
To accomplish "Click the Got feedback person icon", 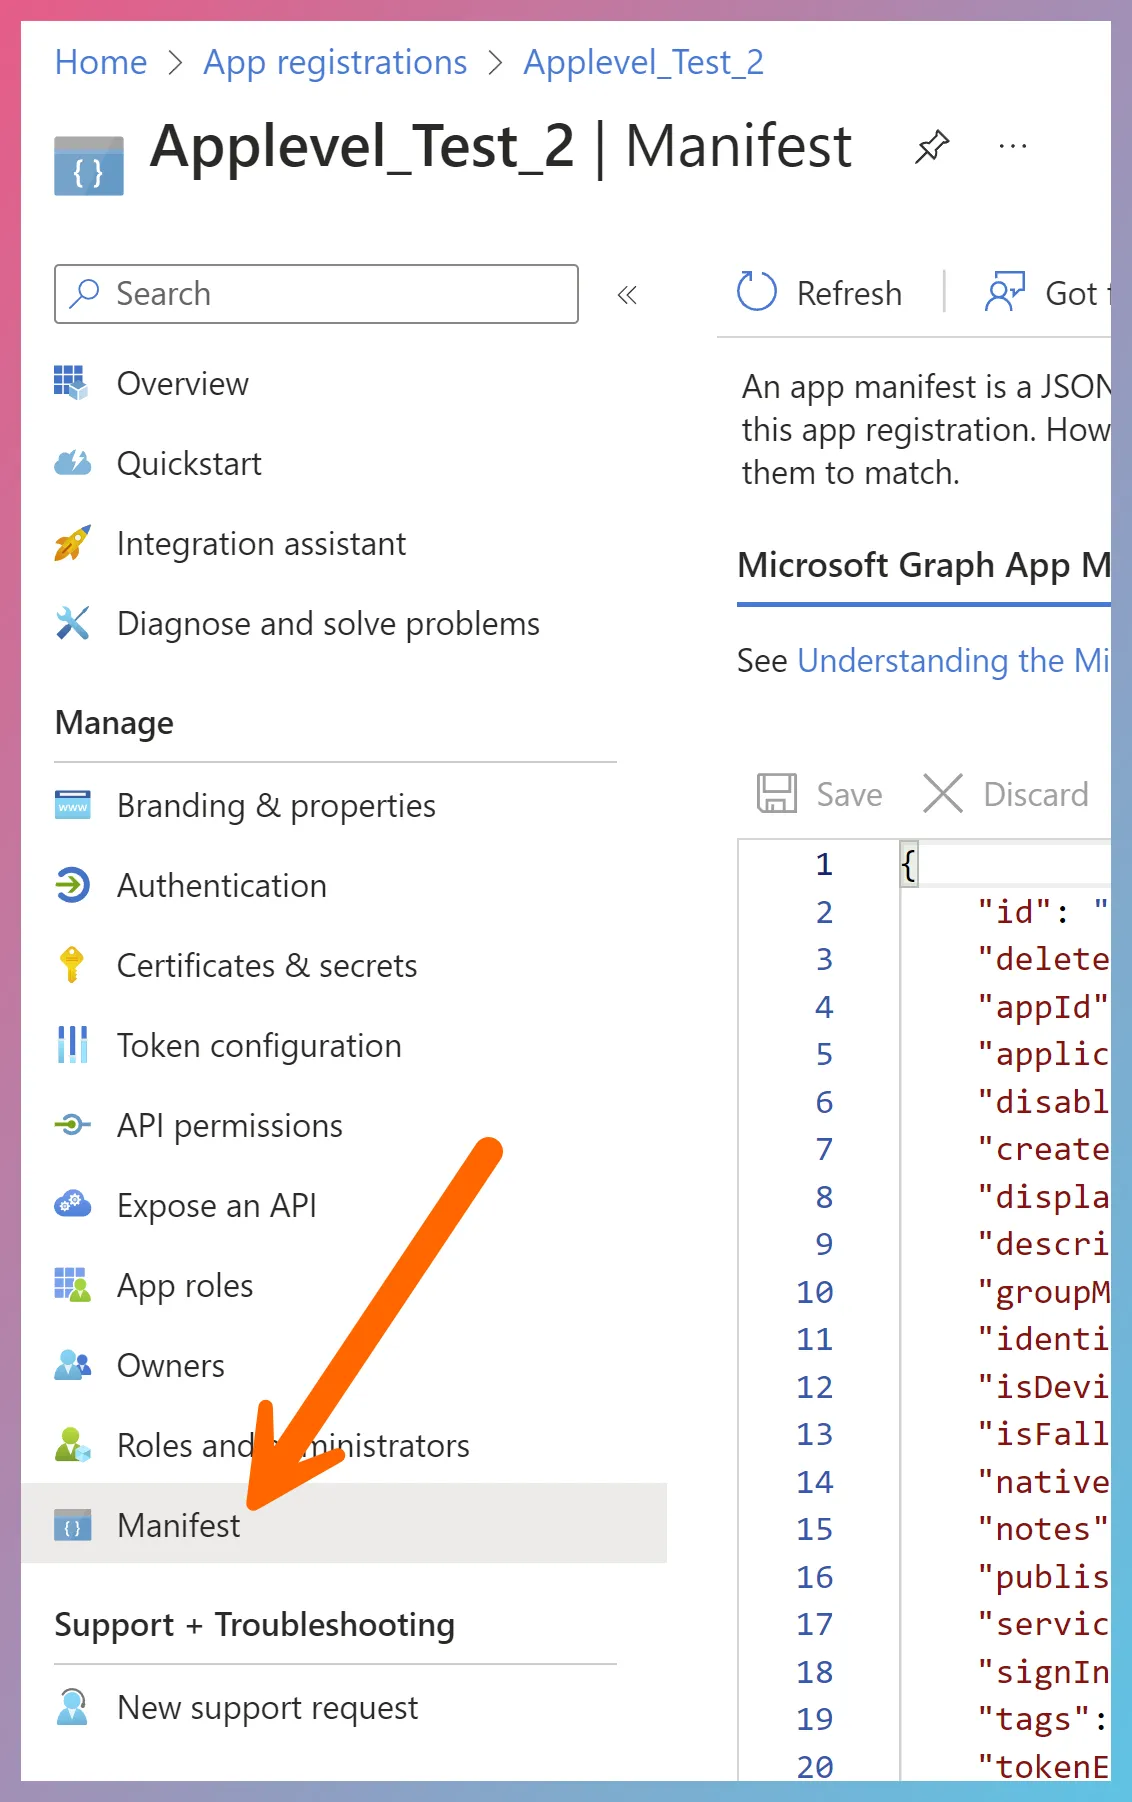I will pos(1005,292).
